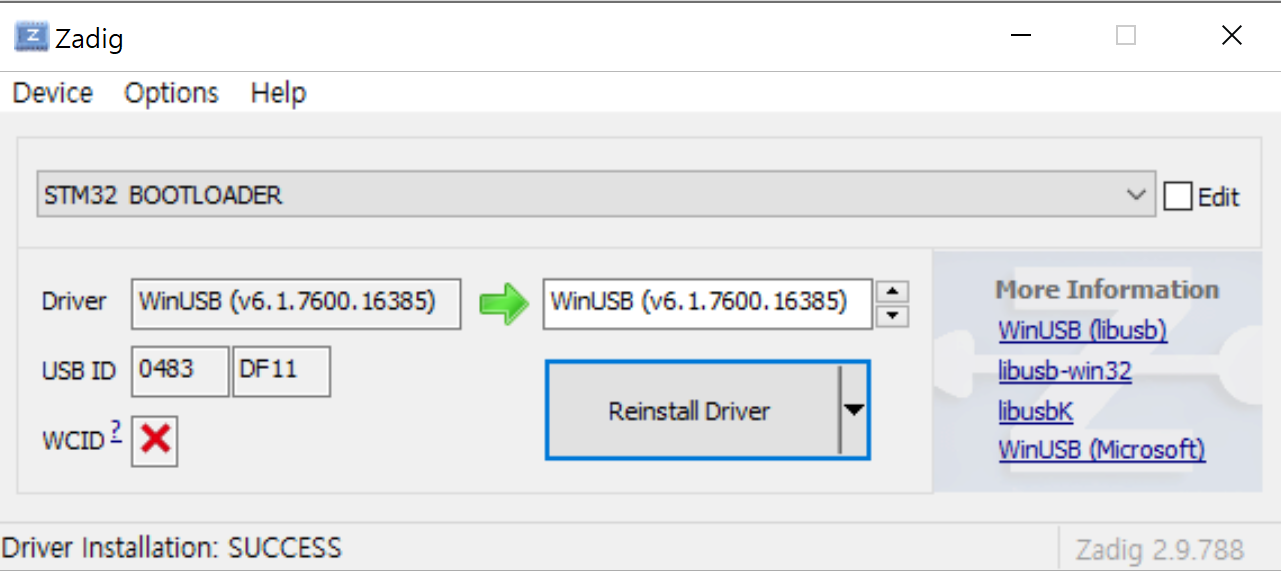Open the libusb-win32 link
The width and height of the screenshot is (1281, 571).
coord(1065,371)
